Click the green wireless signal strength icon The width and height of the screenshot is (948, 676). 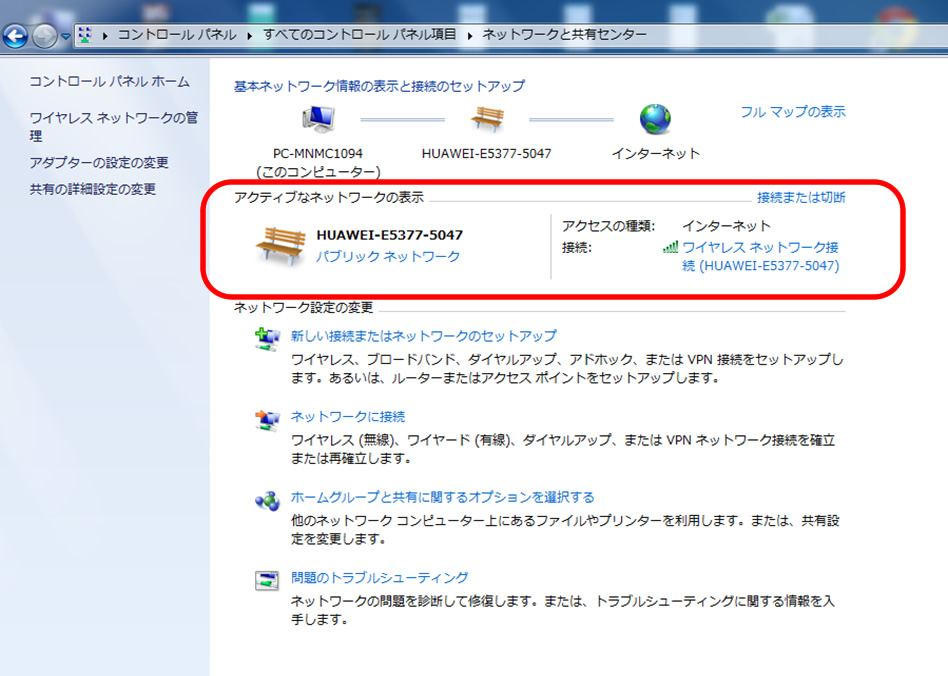[670, 247]
